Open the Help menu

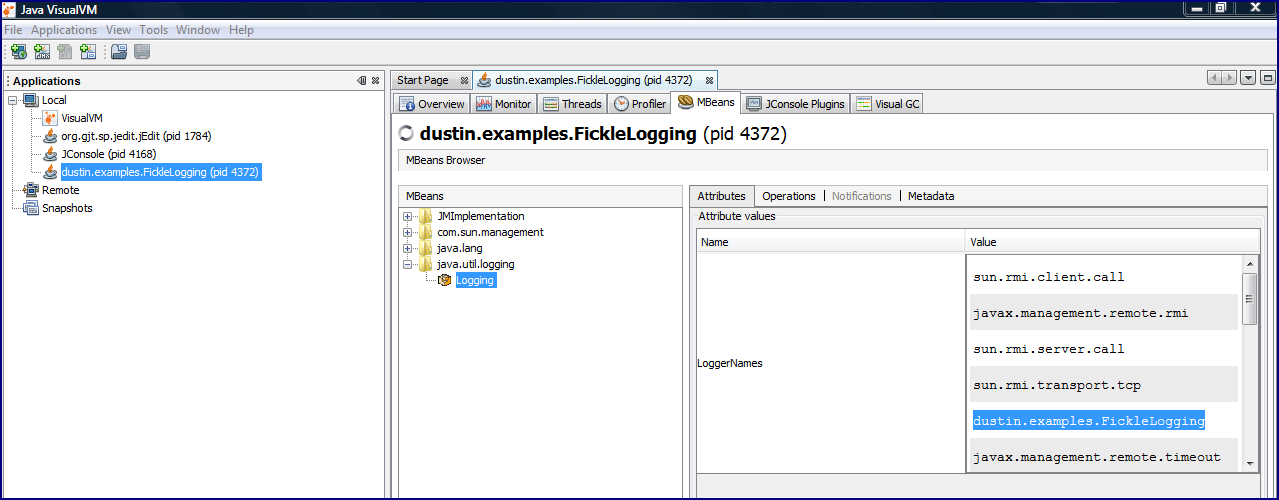[241, 30]
